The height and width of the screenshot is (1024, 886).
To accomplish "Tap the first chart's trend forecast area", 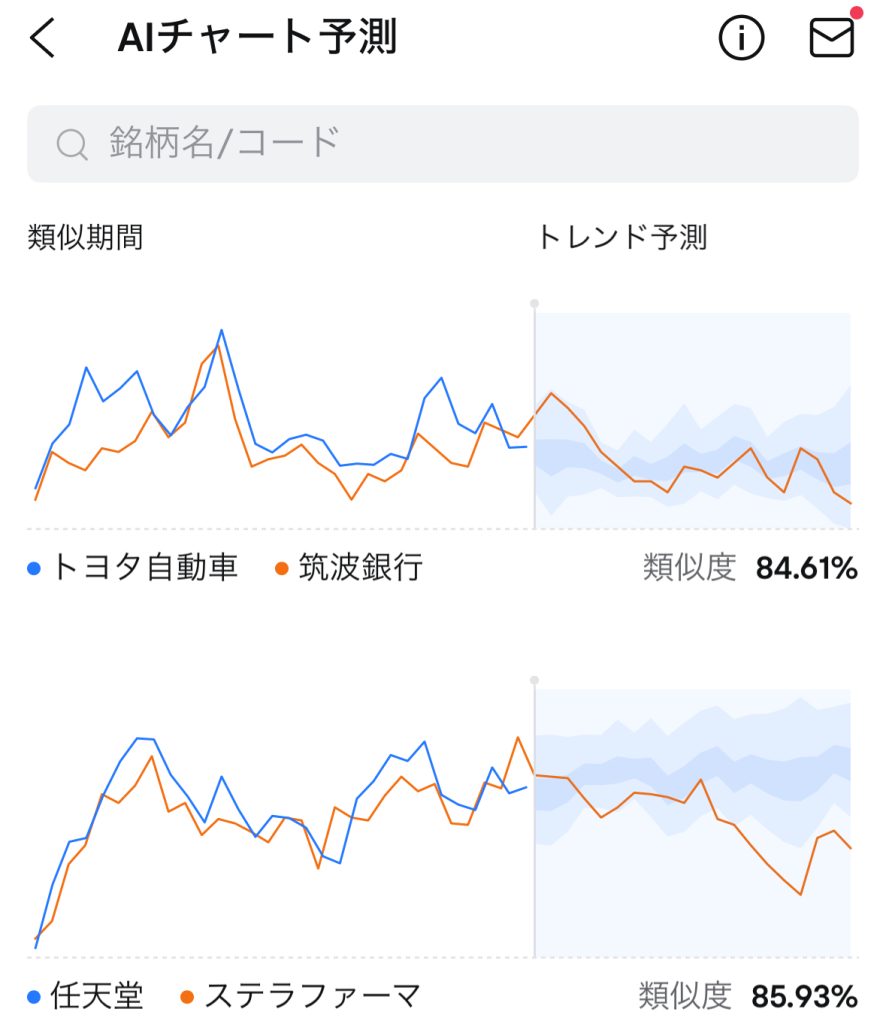I will (692, 420).
